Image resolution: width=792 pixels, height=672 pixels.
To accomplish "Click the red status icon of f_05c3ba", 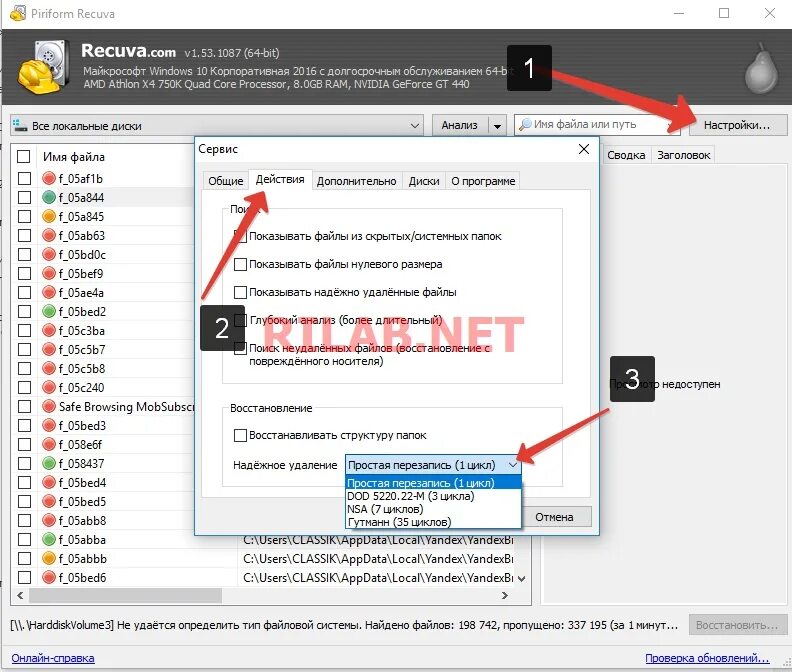I will tap(48, 330).
